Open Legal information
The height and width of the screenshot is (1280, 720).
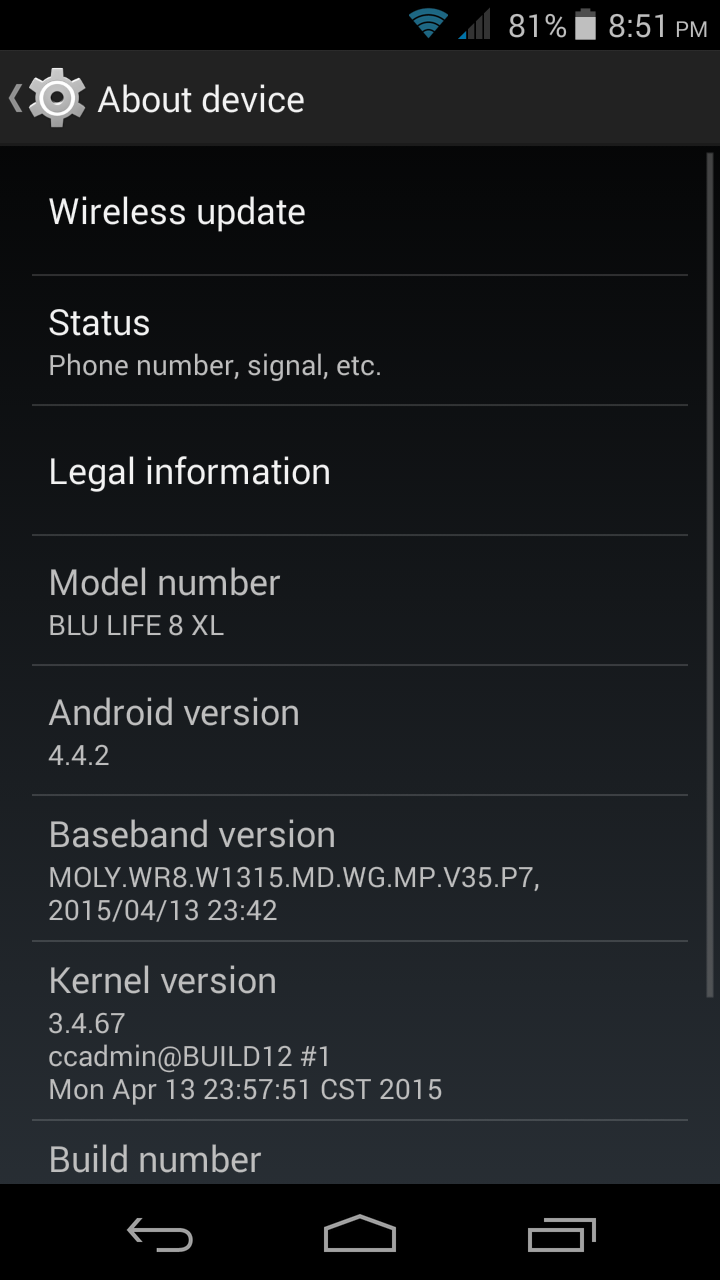[x=360, y=471]
